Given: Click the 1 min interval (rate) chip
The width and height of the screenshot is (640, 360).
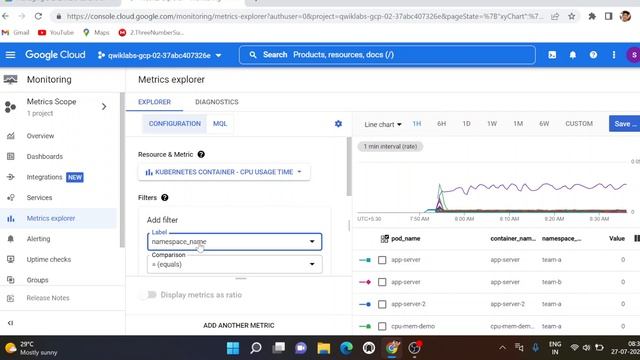Looking at the screenshot, I should [x=390, y=147].
